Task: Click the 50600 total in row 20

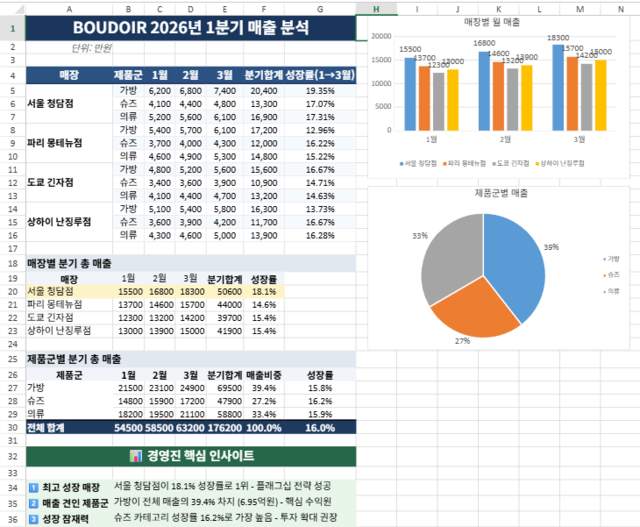Action: click(x=225, y=291)
